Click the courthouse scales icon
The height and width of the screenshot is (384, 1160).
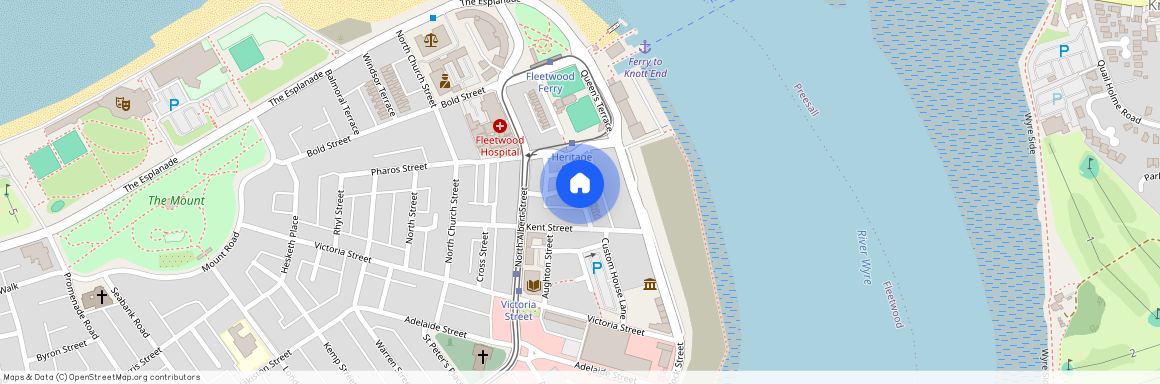pos(431,40)
